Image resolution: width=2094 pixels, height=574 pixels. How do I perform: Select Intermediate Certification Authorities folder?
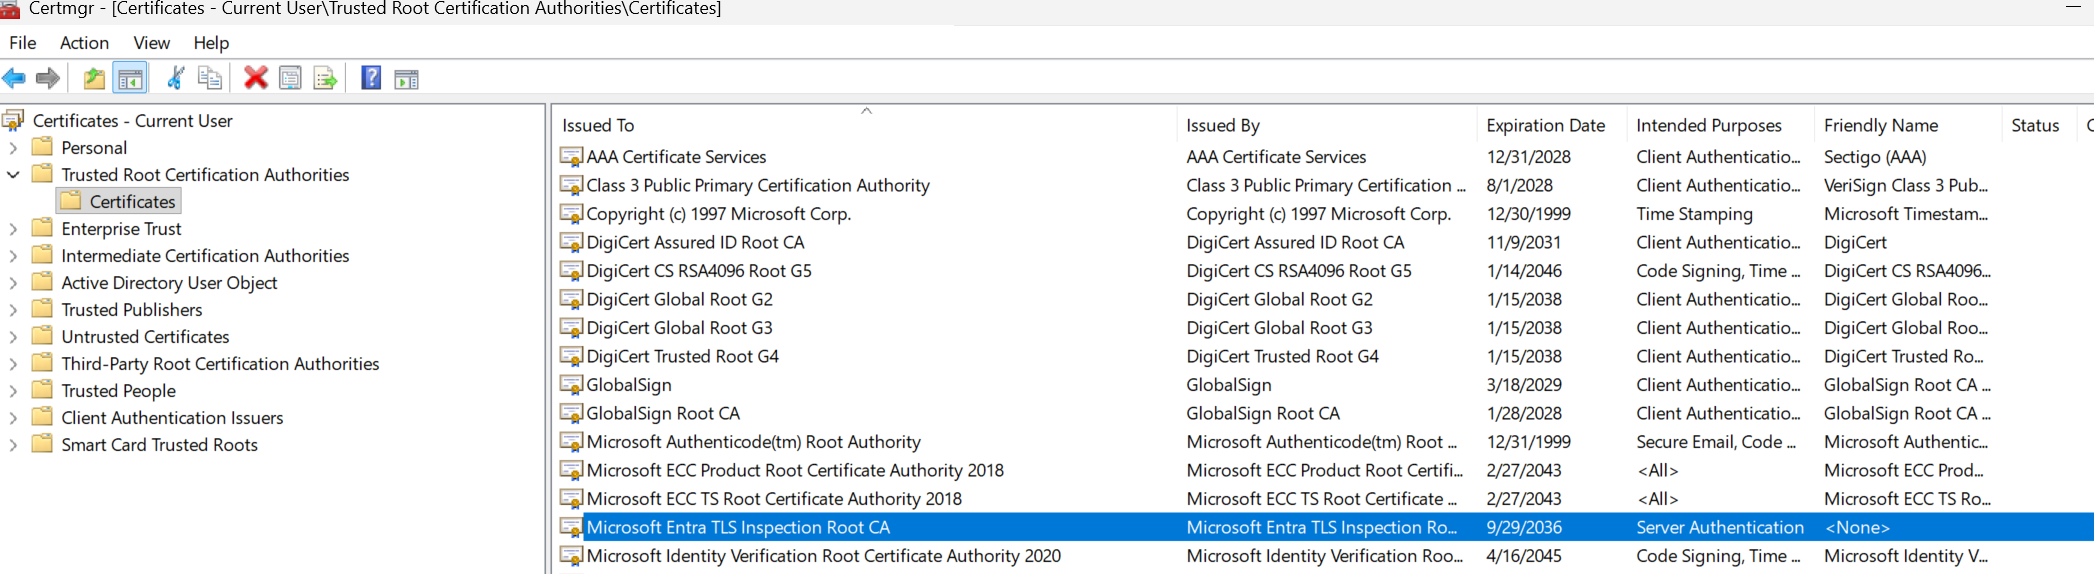pos(205,256)
